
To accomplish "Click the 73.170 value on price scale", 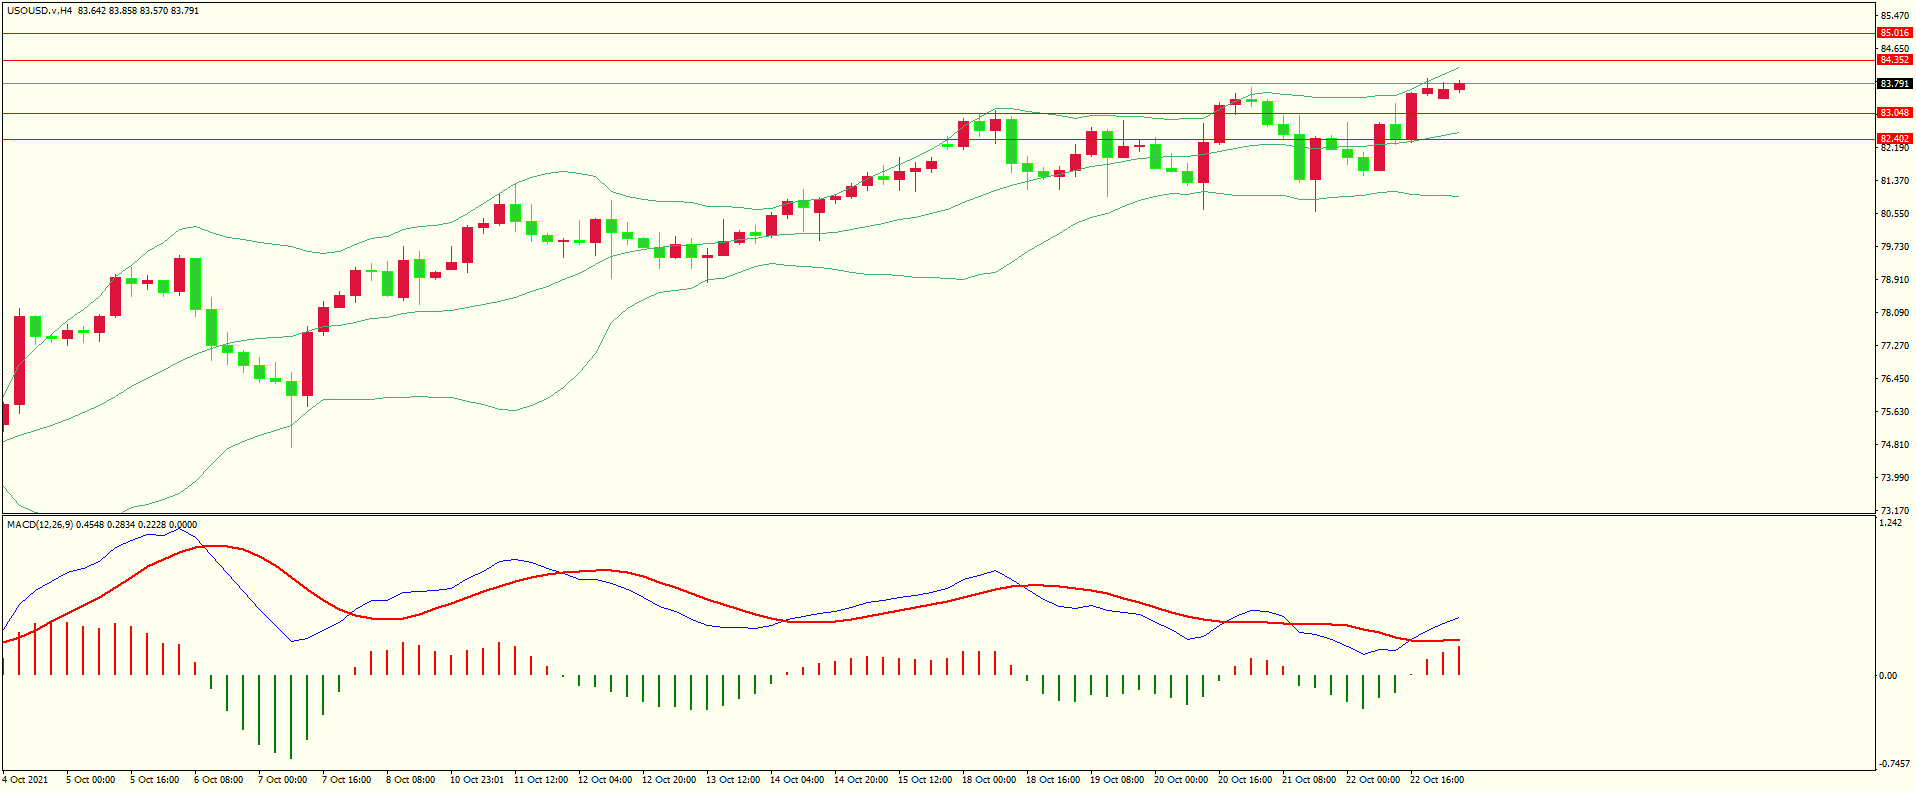I will click(1894, 511).
